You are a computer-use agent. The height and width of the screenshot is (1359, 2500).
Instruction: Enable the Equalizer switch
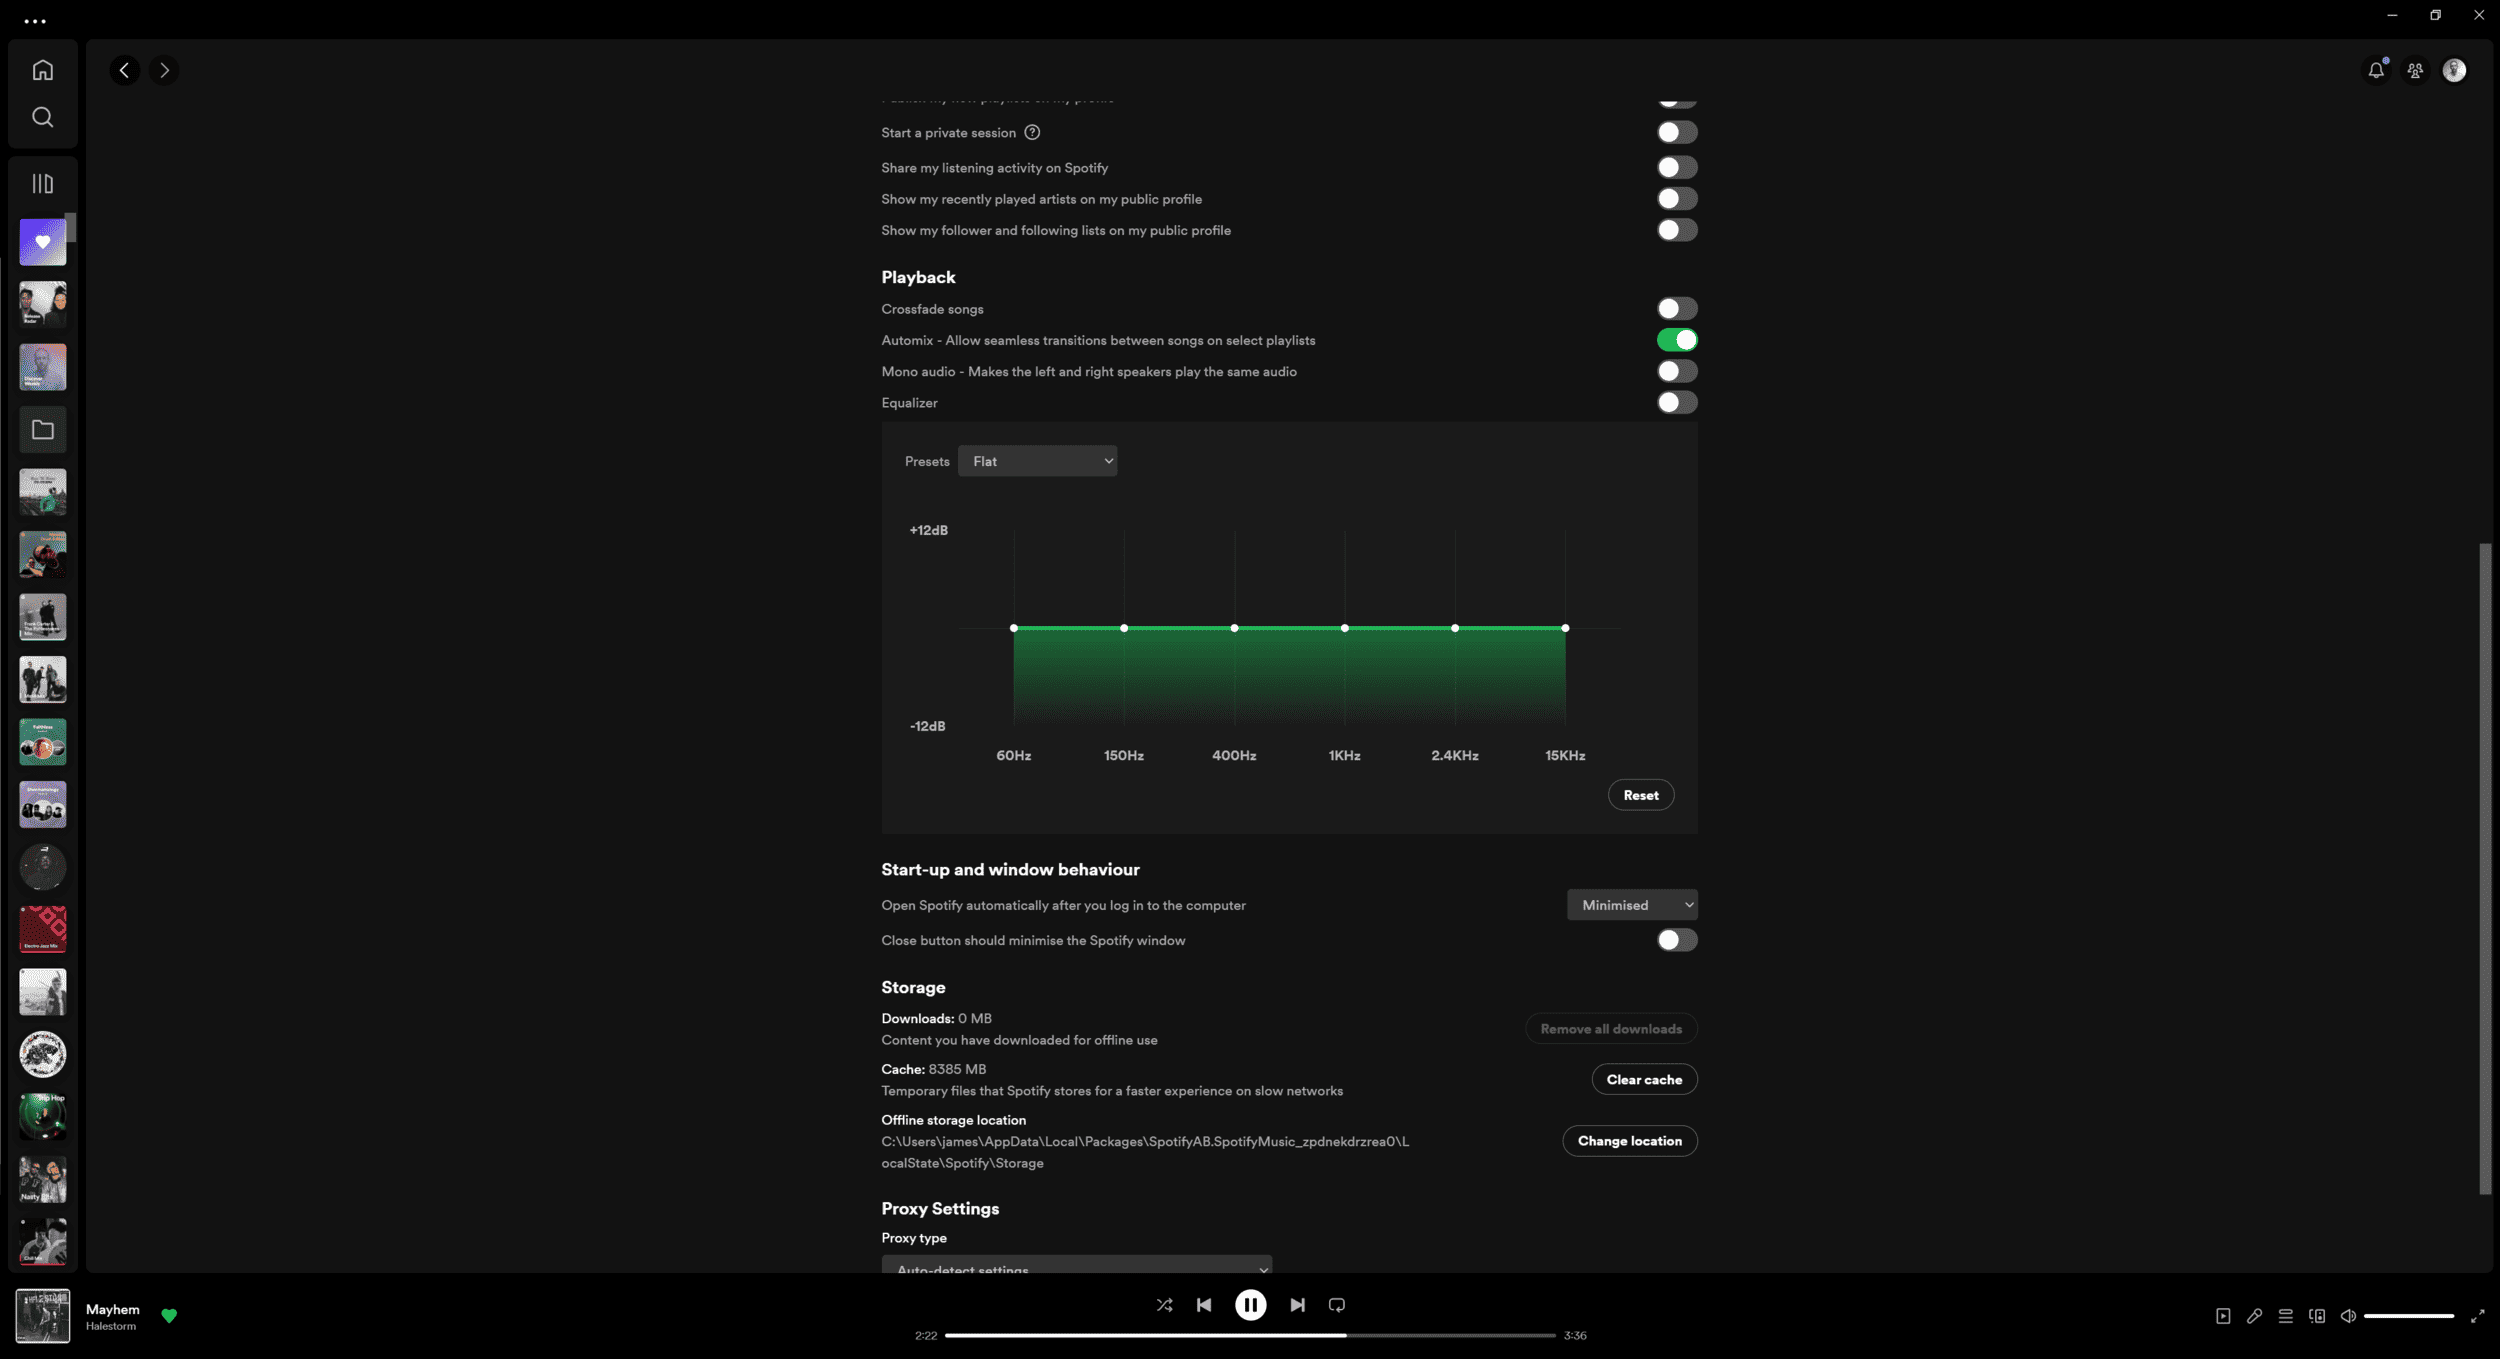[x=1676, y=403]
